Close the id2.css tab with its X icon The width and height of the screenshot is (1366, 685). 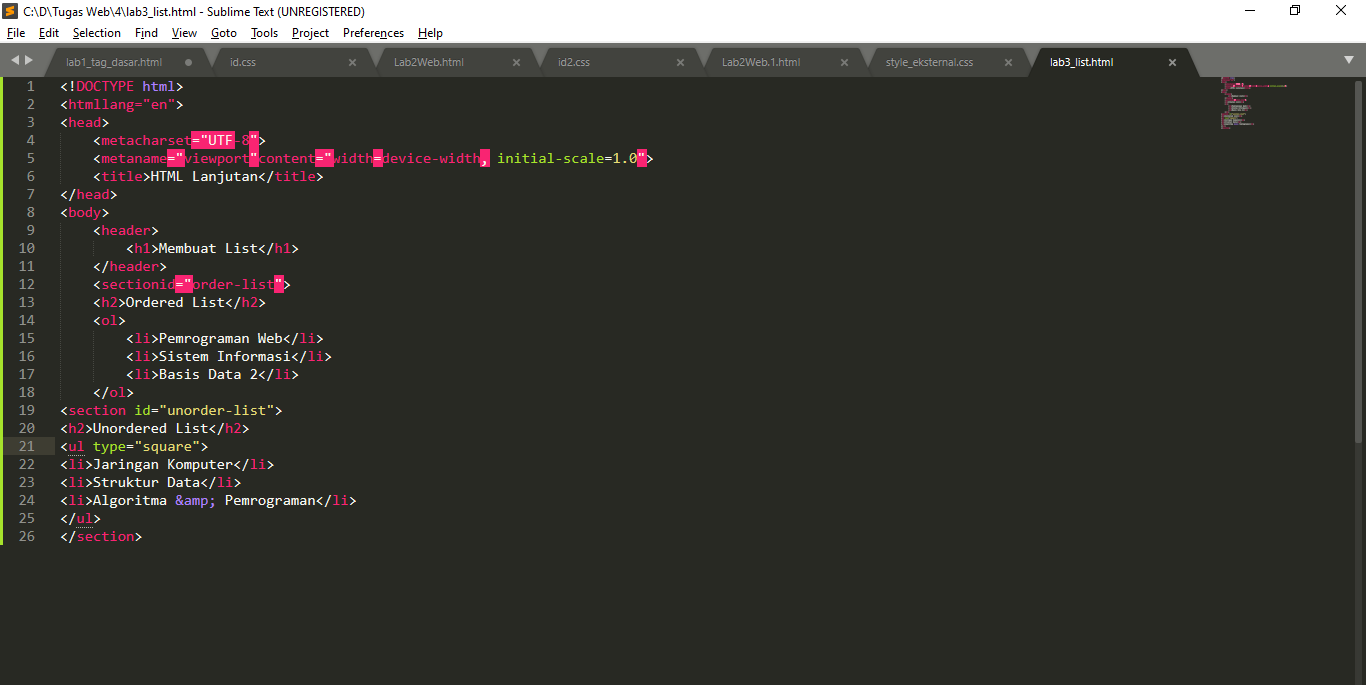pyautogui.click(x=680, y=61)
